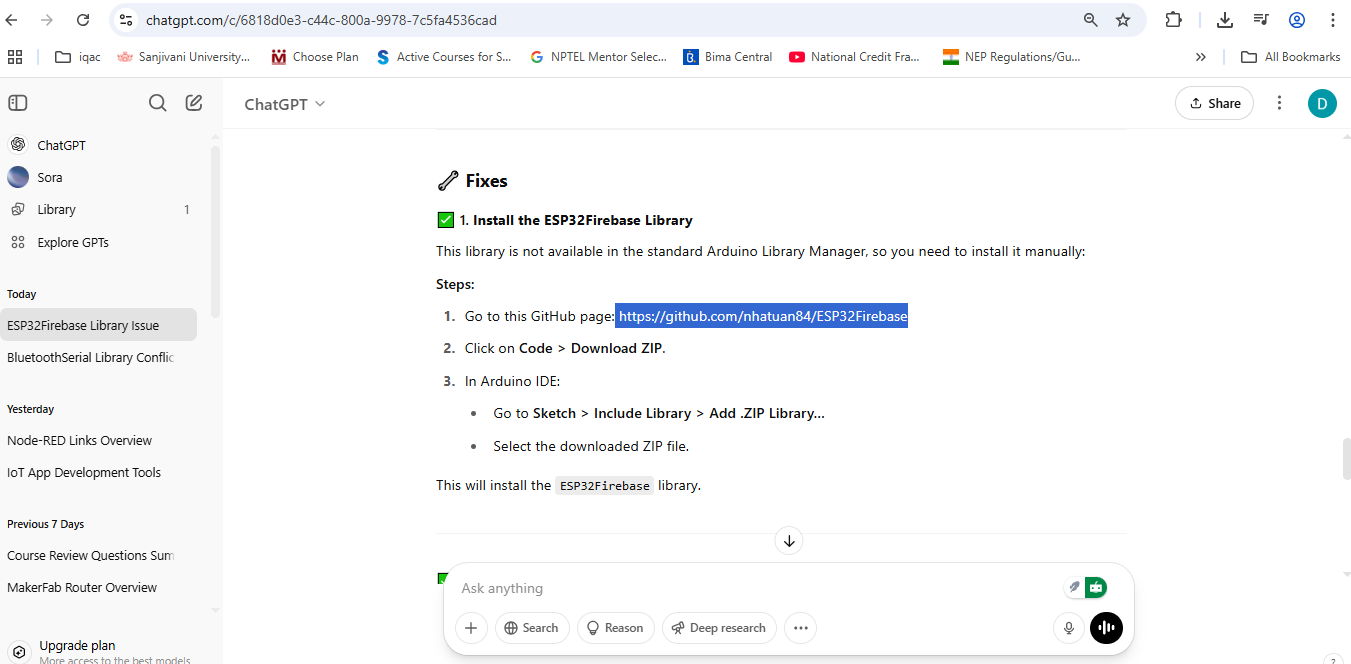Click the green extension icon in the input box
1351x664 pixels.
(1096, 588)
